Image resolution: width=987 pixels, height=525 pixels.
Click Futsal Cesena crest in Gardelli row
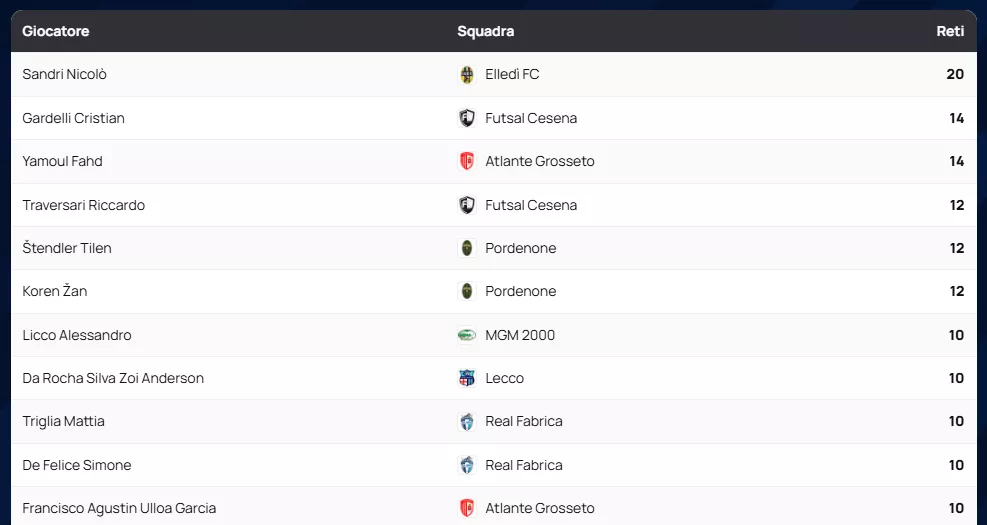[466, 118]
